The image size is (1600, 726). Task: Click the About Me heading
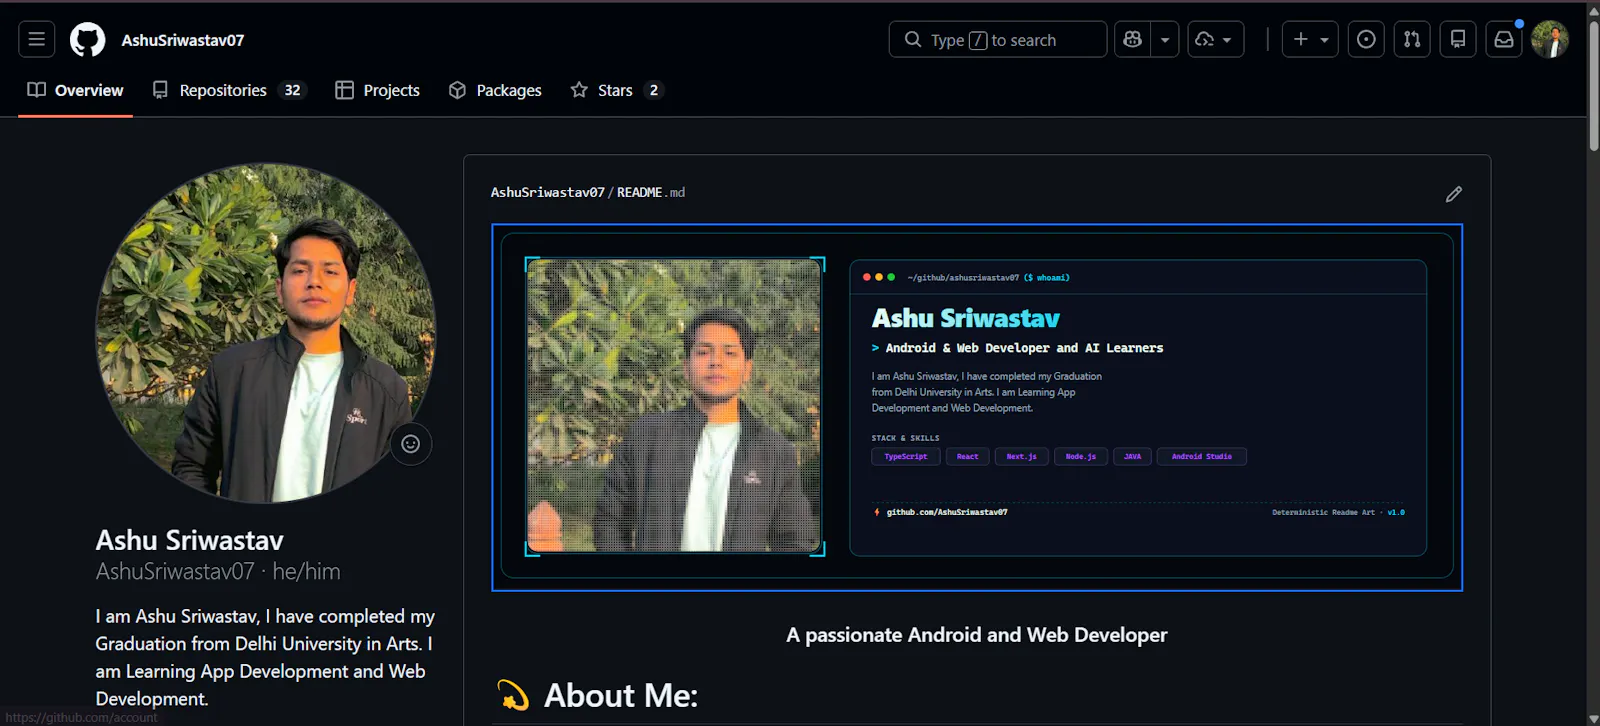tap(620, 696)
